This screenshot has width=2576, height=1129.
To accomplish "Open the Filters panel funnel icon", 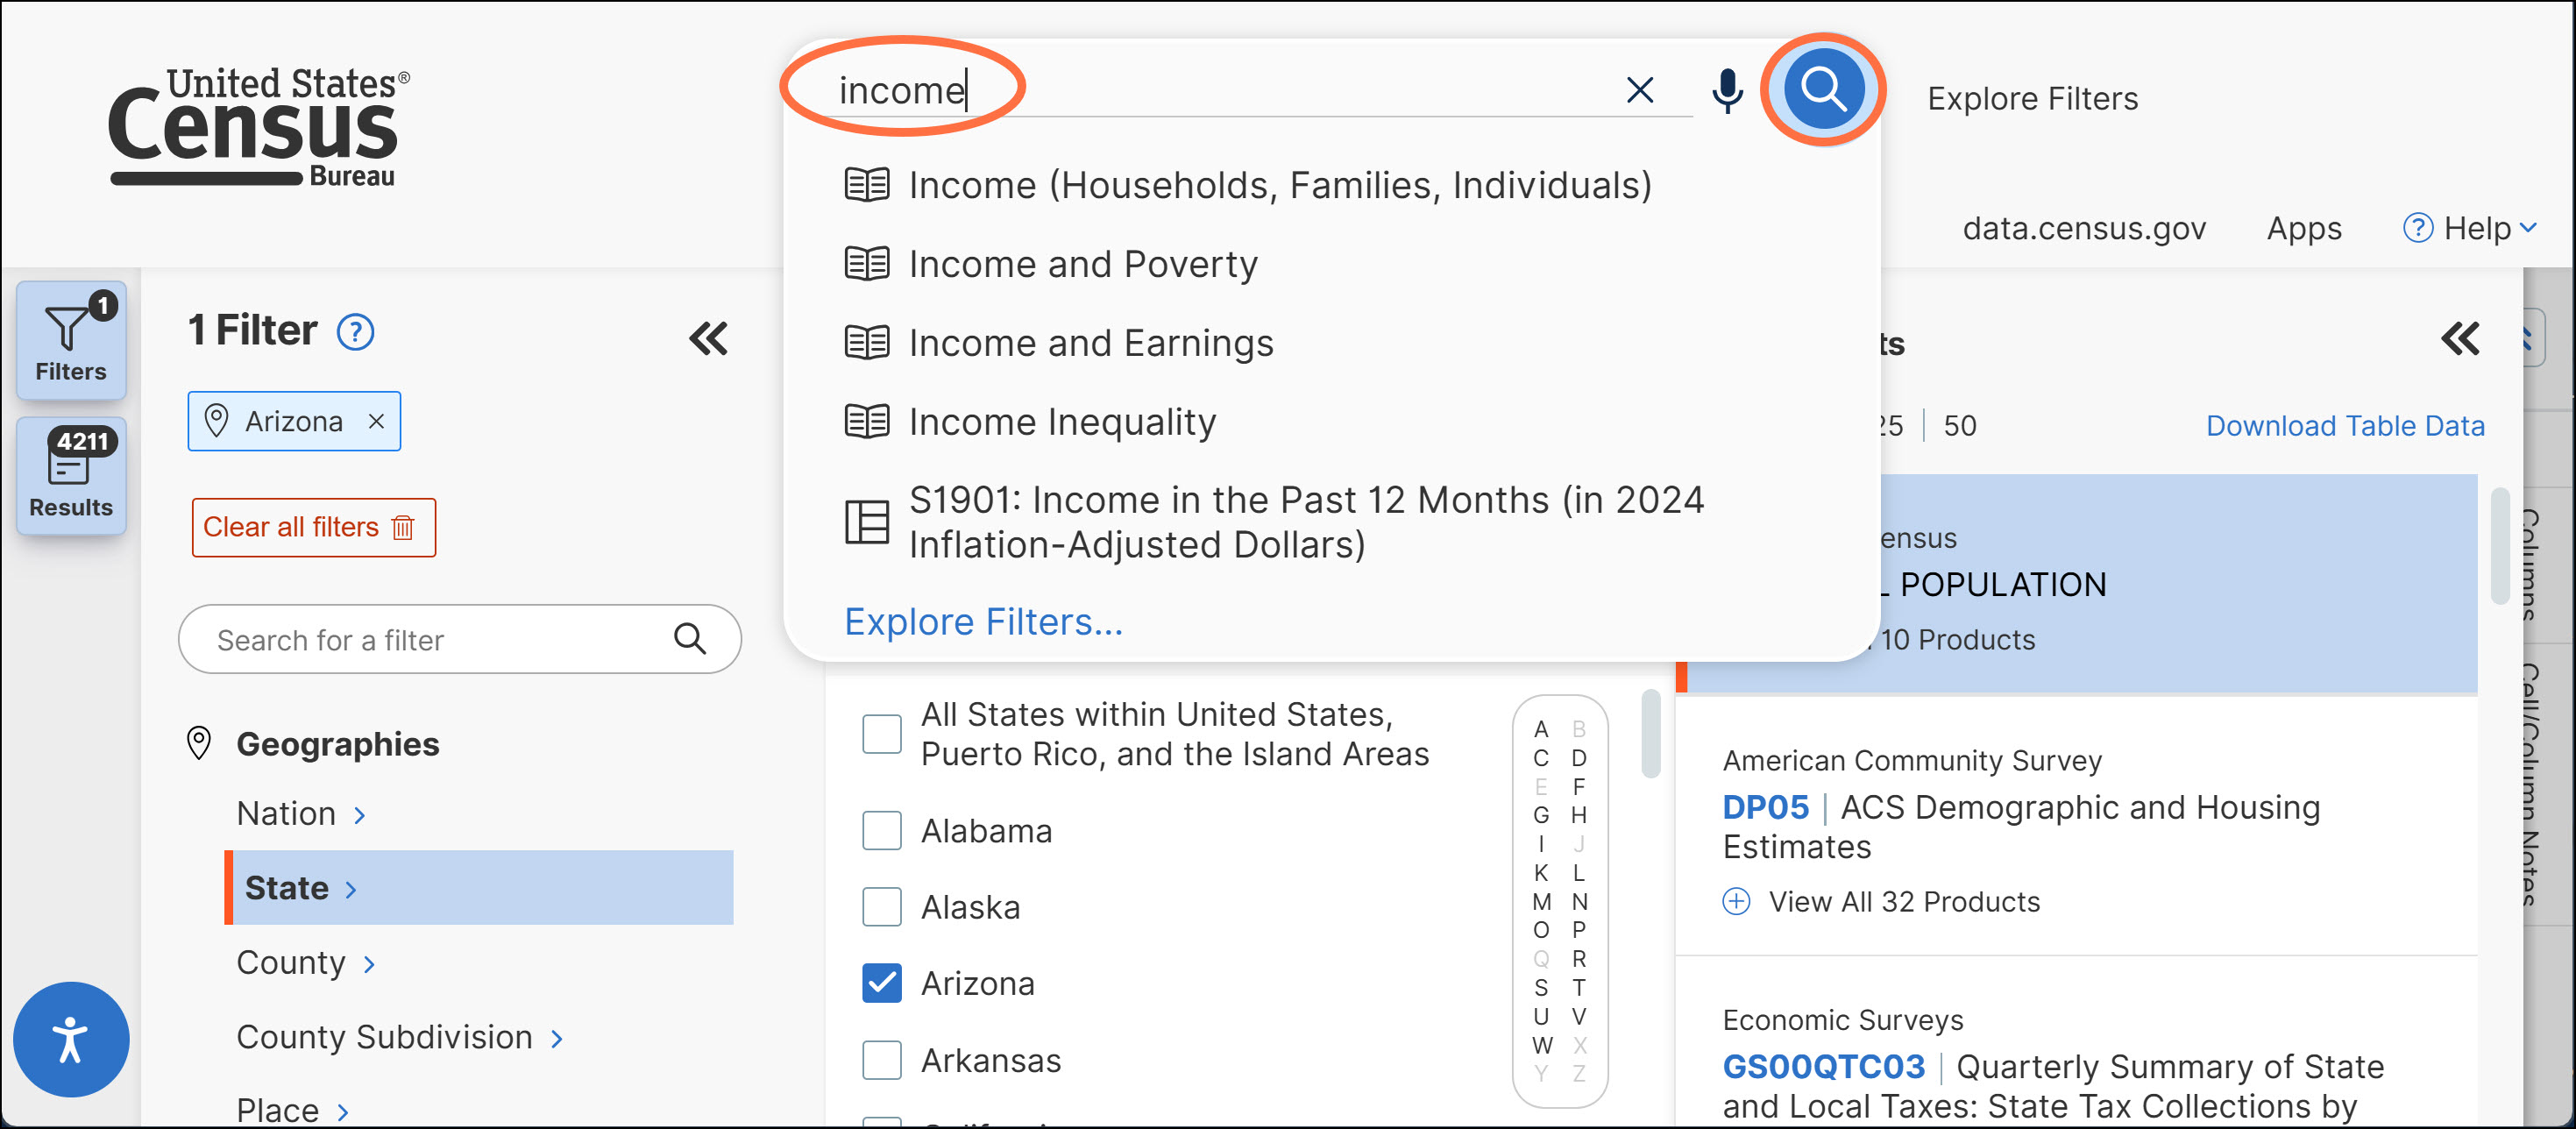I will click(x=70, y=341).
